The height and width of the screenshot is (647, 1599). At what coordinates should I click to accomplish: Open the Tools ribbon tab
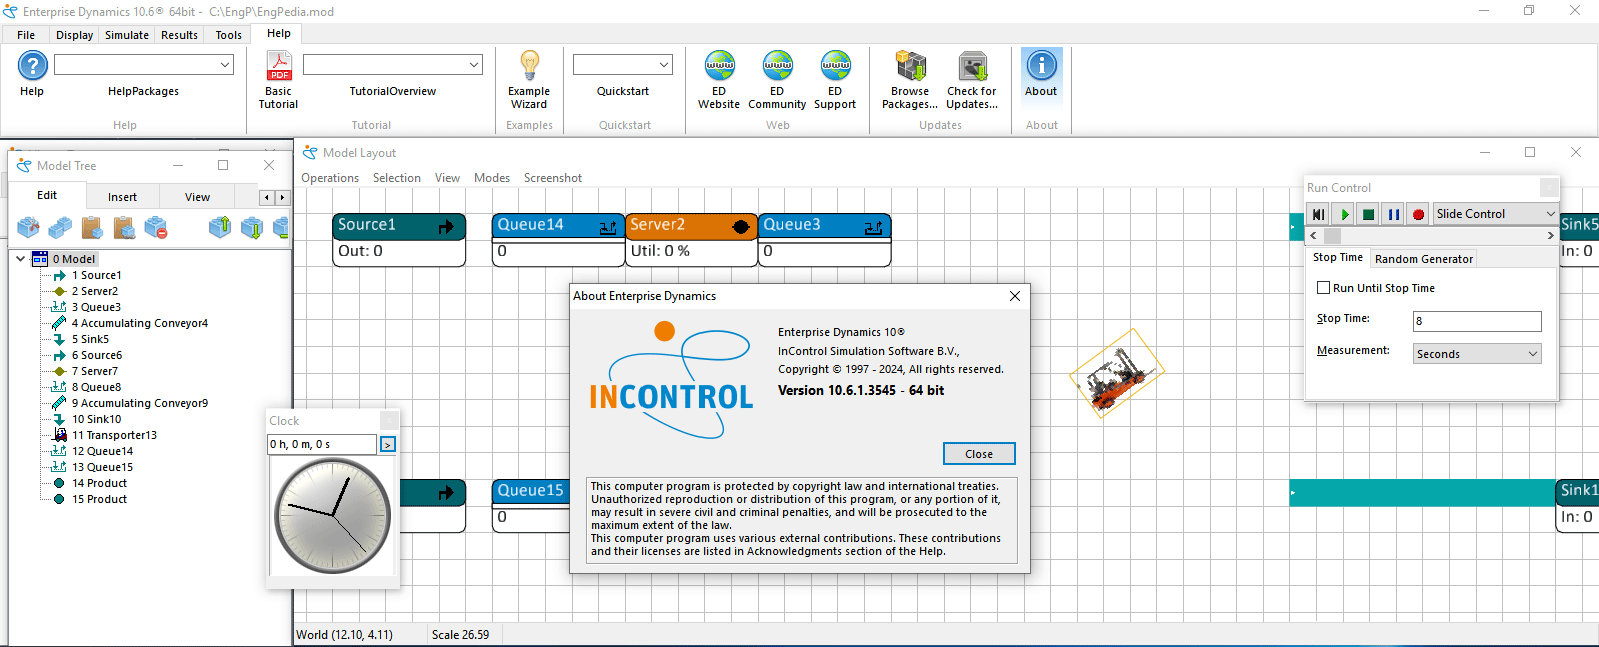(229, 35)
